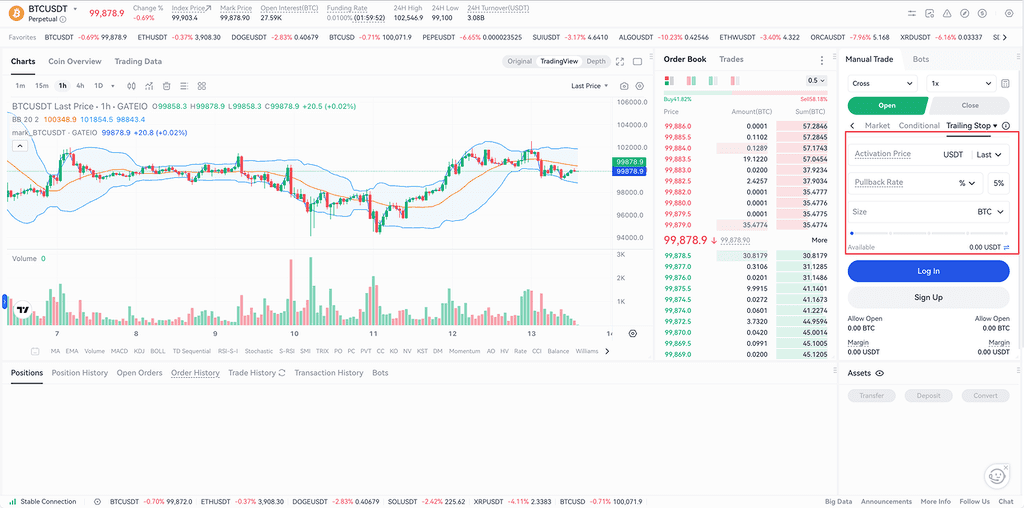Refresh Trade History with its icon
The width and height of the screenshot is (1024, 508).
[283, 373]
